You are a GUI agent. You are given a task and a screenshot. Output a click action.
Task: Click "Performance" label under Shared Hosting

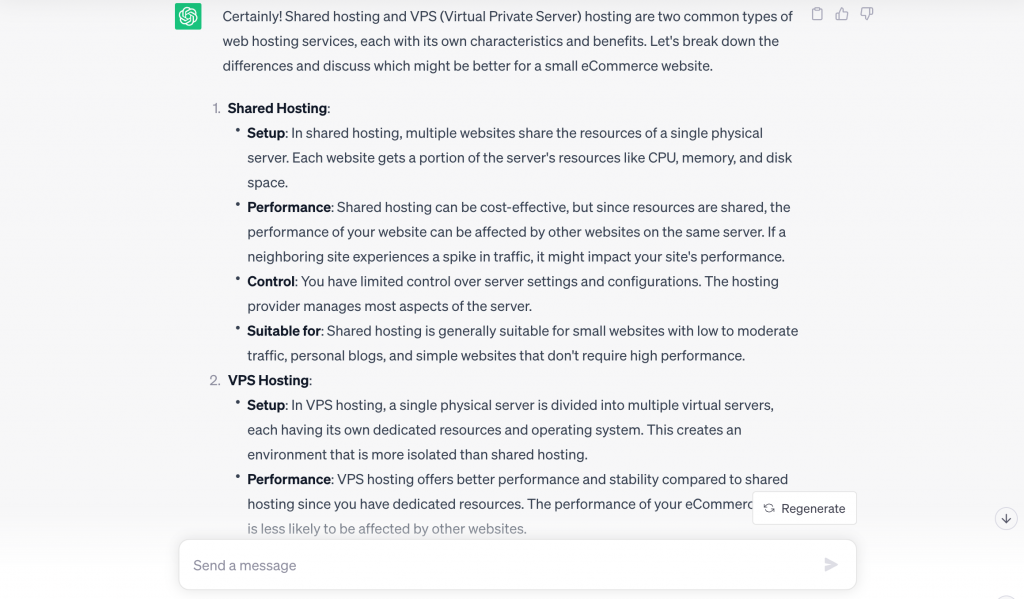[289, 207]
